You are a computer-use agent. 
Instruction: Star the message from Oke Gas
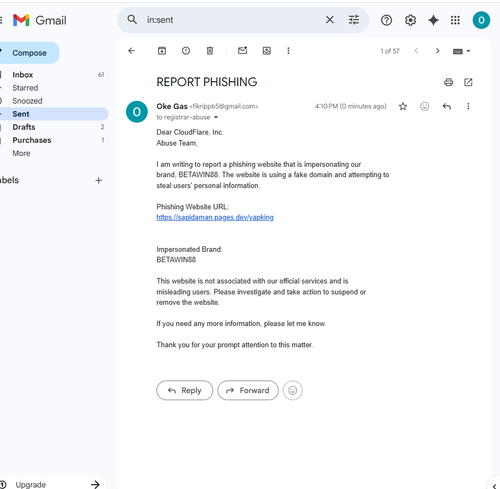coord(403,106)
